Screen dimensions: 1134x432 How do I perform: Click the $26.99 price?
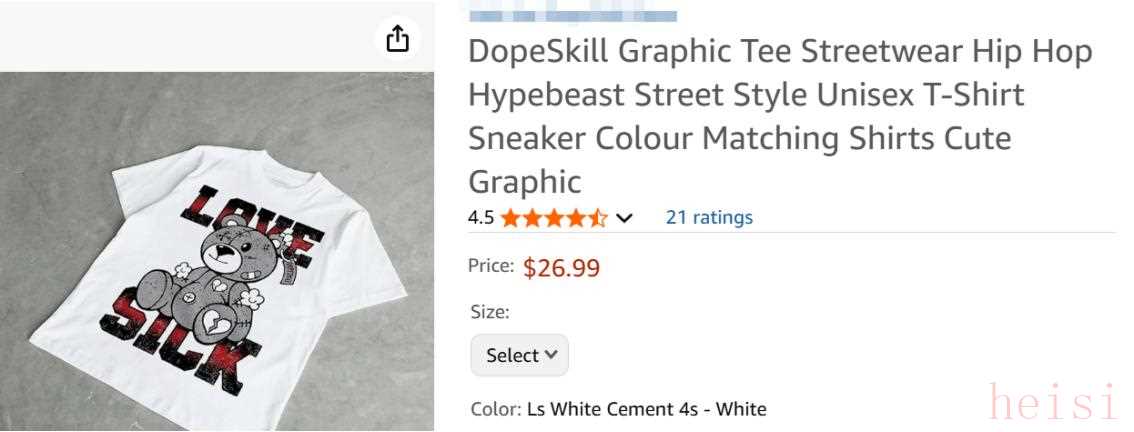tap(561, 268)
